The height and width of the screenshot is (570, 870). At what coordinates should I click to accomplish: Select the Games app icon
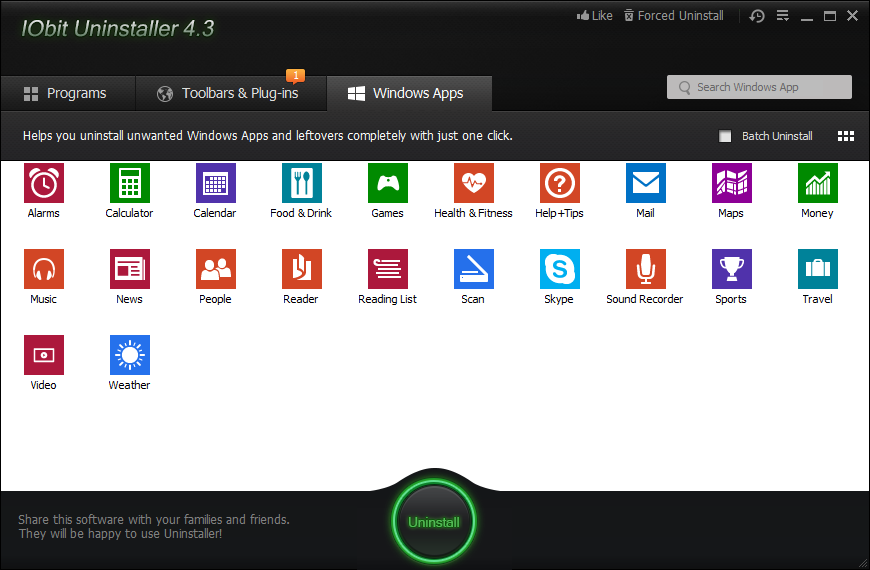click(388, 183)
